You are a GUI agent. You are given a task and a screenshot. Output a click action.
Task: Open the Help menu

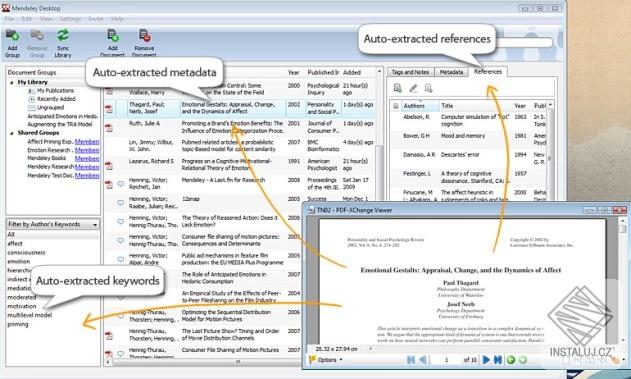[x=117, y=19]
